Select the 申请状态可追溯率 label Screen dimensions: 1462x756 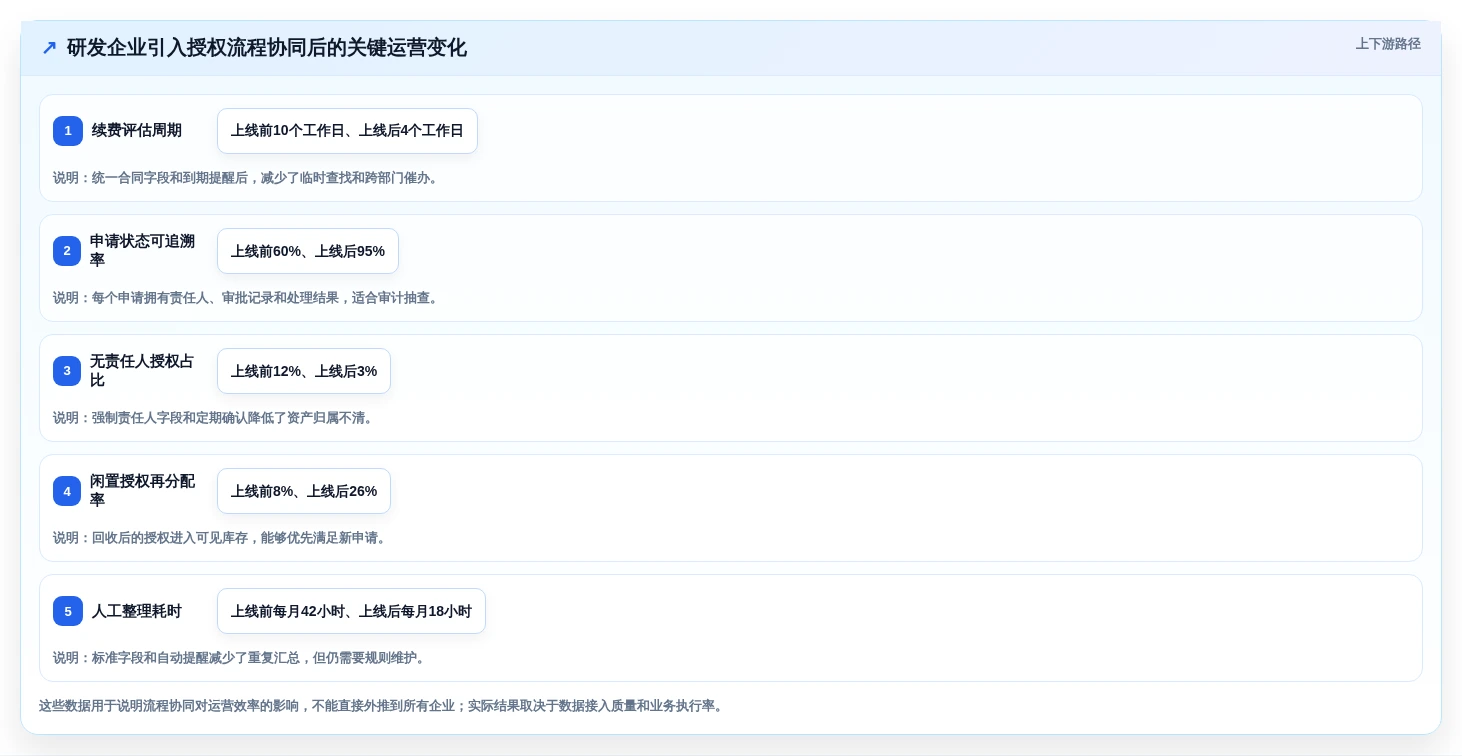click(x=143, y=251)
